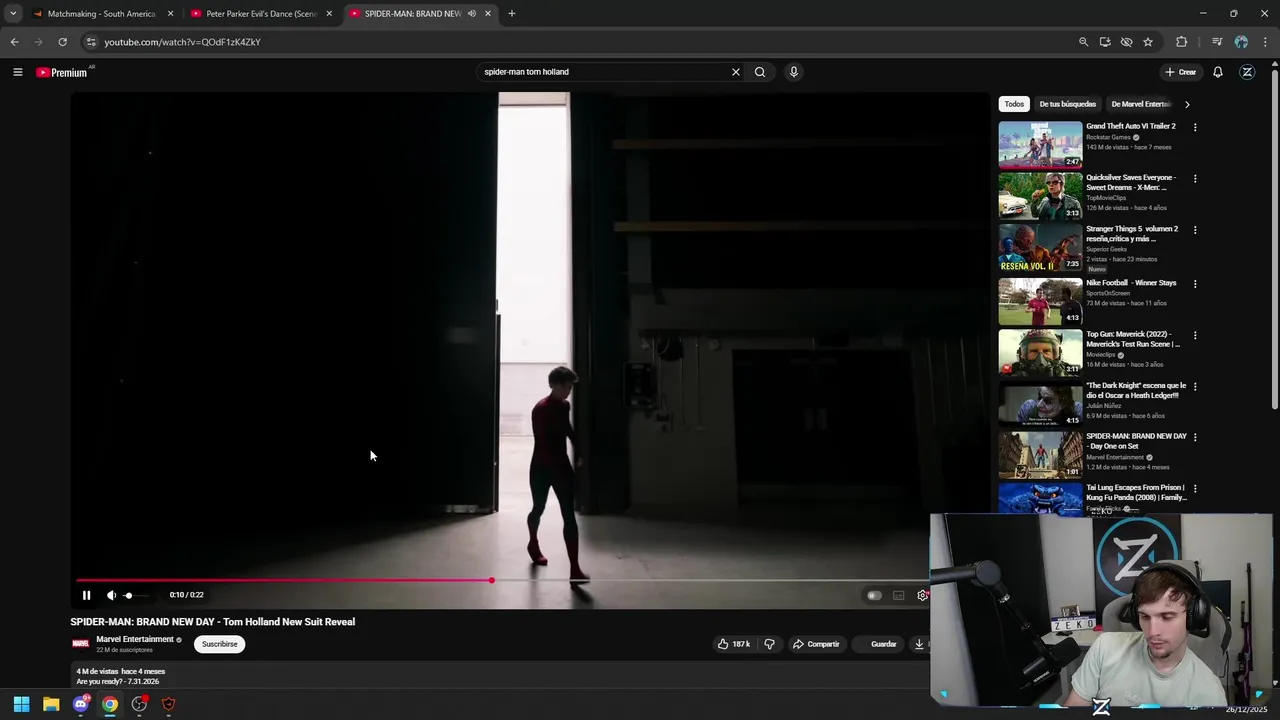The width and height of the screenshot is (1280, 720).
Task: Open Discord from the taskbar
Action: point(81,704)
